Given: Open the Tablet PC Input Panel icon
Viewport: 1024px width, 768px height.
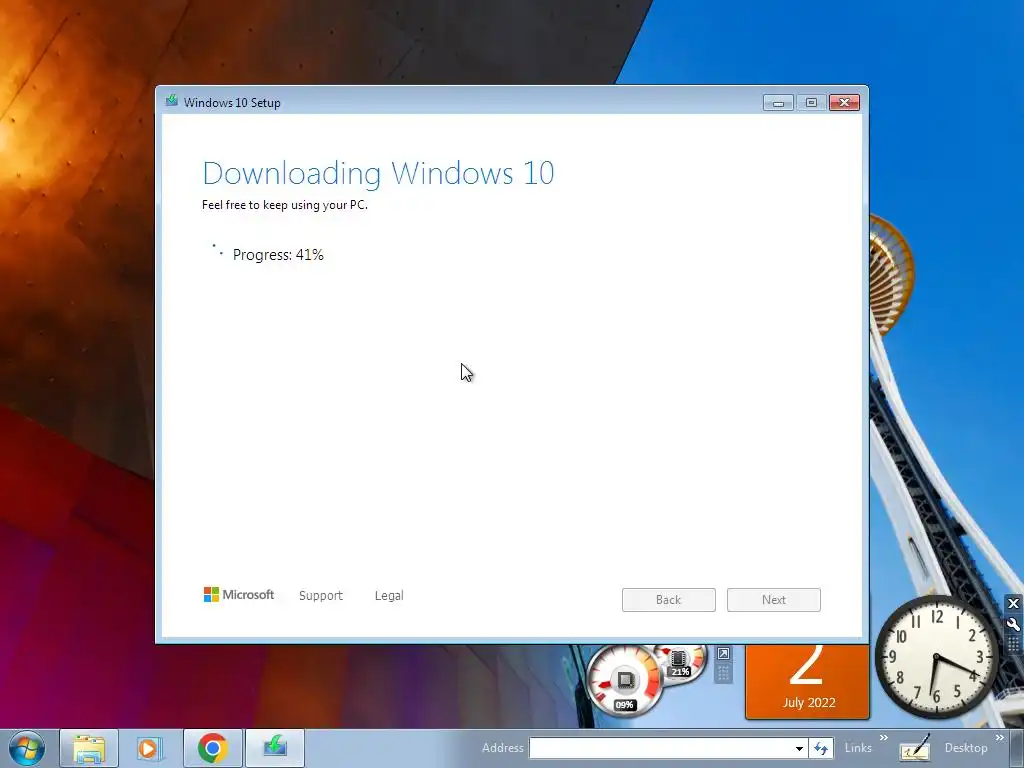Looking at the screenshot, I should click(x=914, y=748).
